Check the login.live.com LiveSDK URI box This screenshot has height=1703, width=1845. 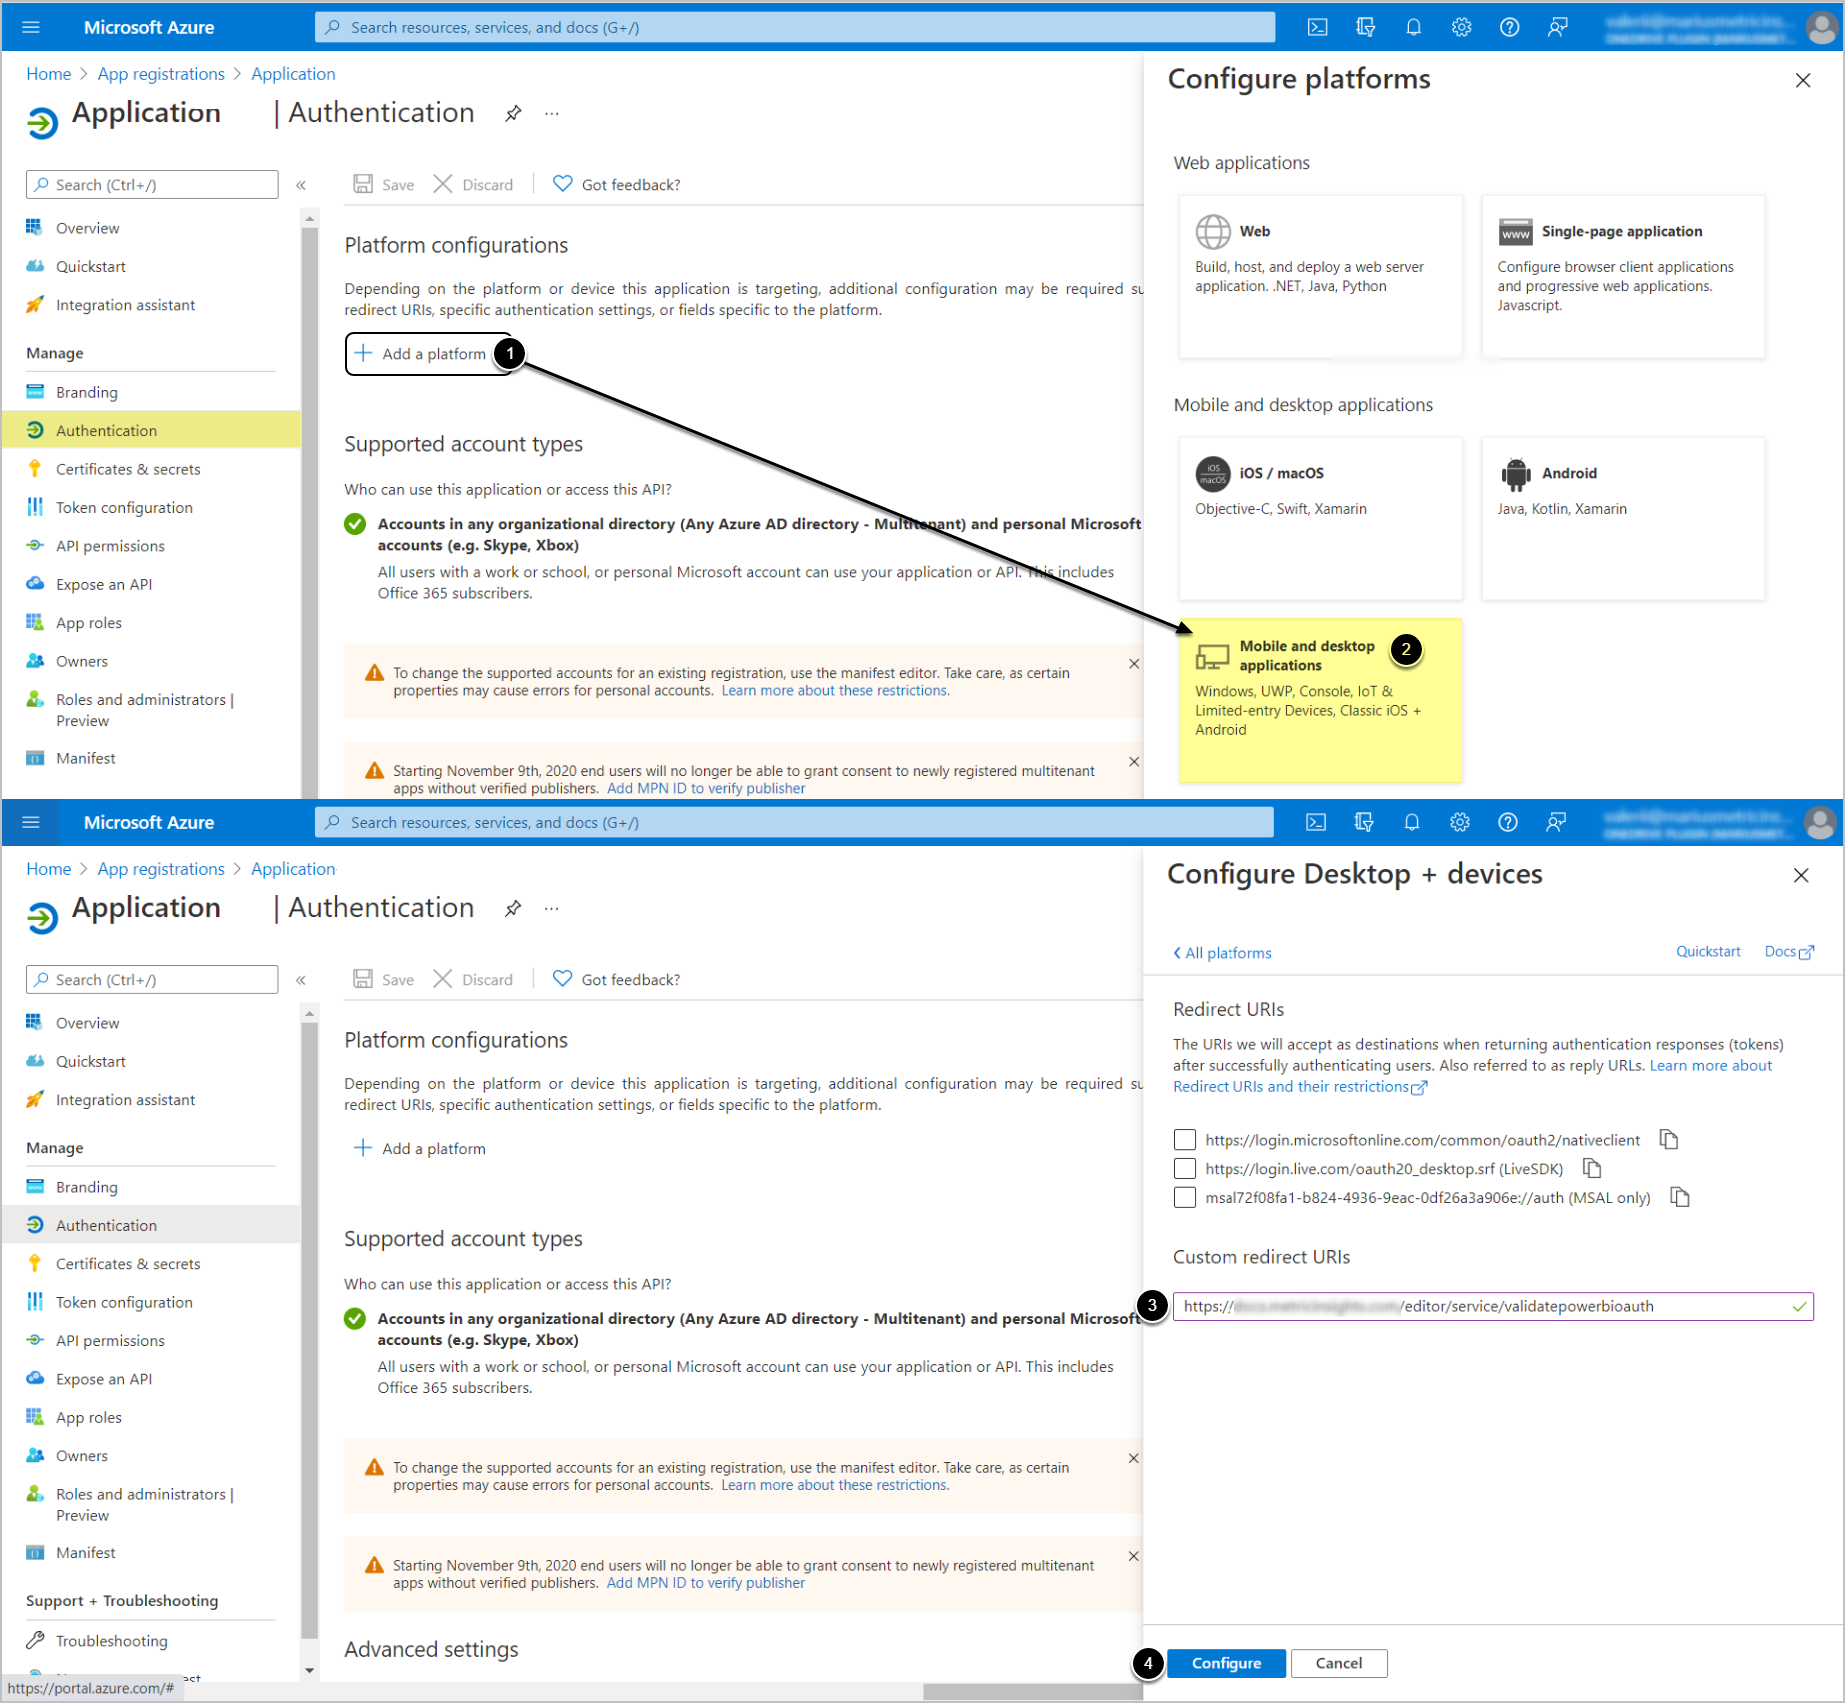pyautogui.click(x=1185, y=1168)
